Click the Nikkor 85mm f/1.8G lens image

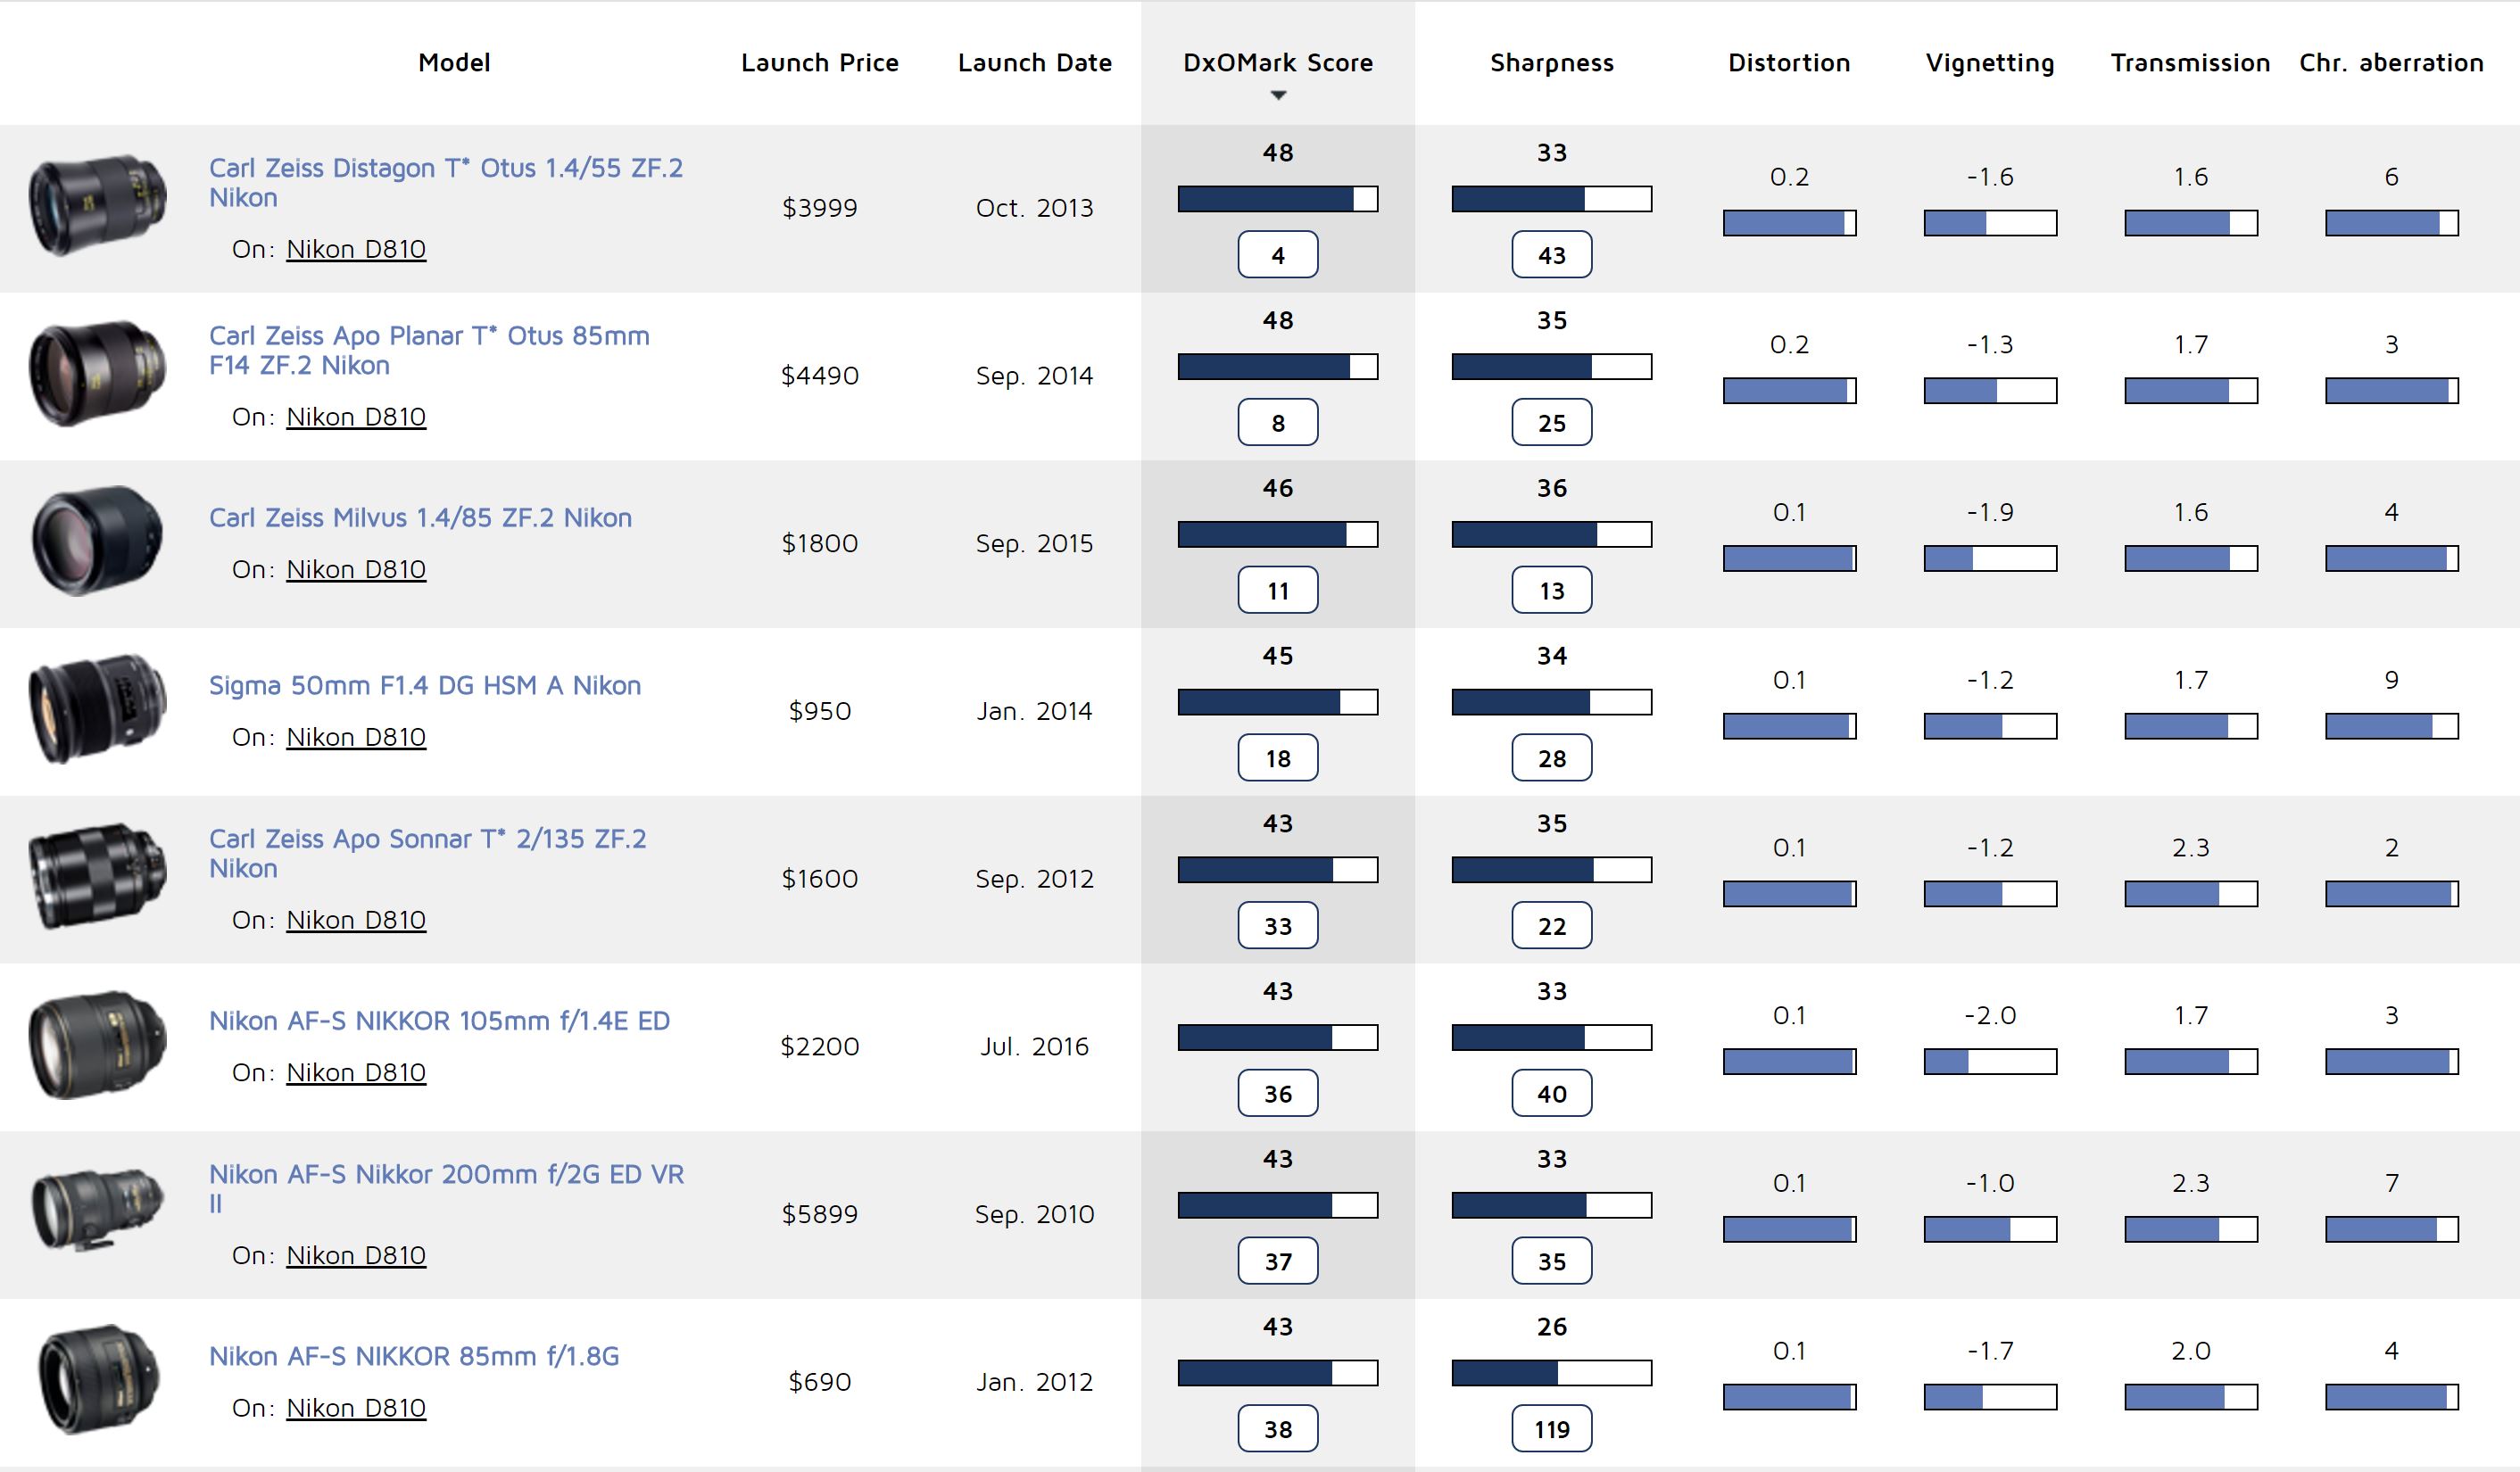[97, 1379]
